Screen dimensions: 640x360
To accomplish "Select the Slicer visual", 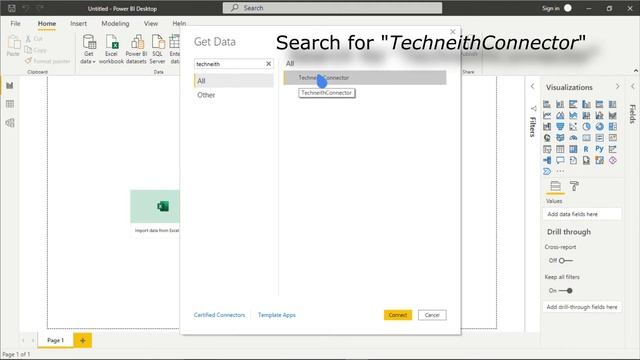I will (x=547, y=149).
